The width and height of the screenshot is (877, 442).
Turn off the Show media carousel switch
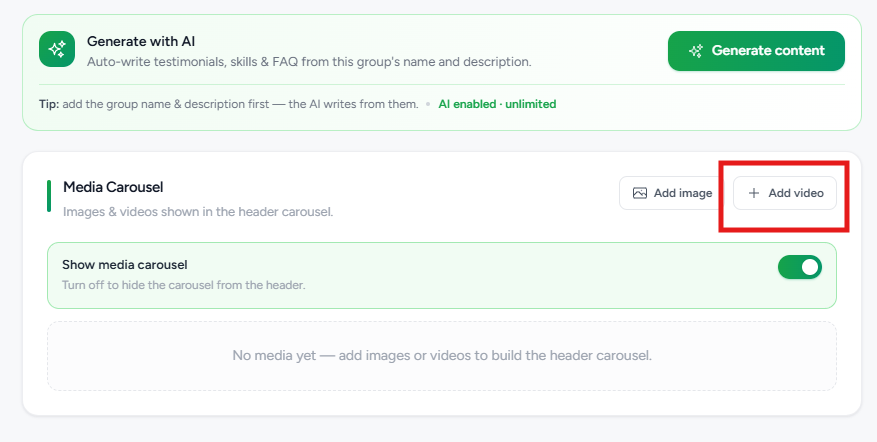(x=800, y=267)
